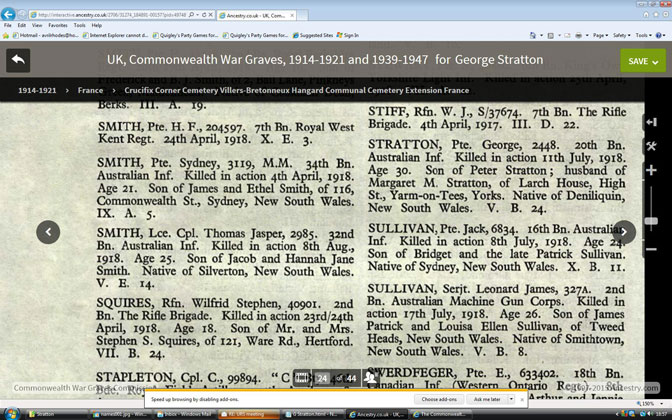Open the browser Home icon at top right
The image size is (672, 420).
pyautogui.click(x=646, y=14)
